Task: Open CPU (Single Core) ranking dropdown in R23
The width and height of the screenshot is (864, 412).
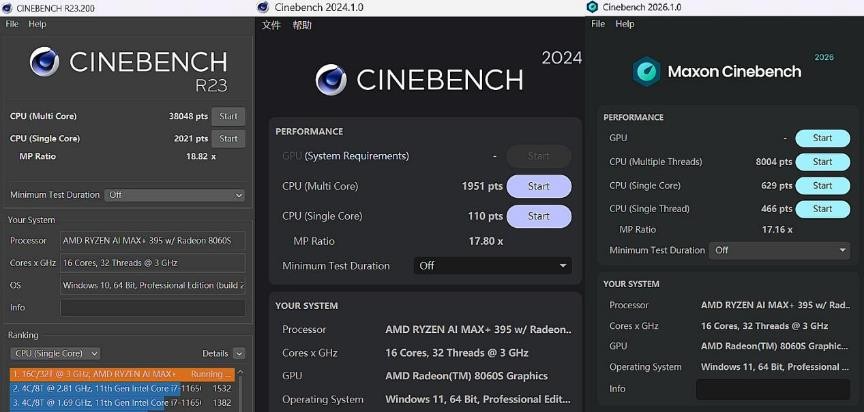Action: 55,354
